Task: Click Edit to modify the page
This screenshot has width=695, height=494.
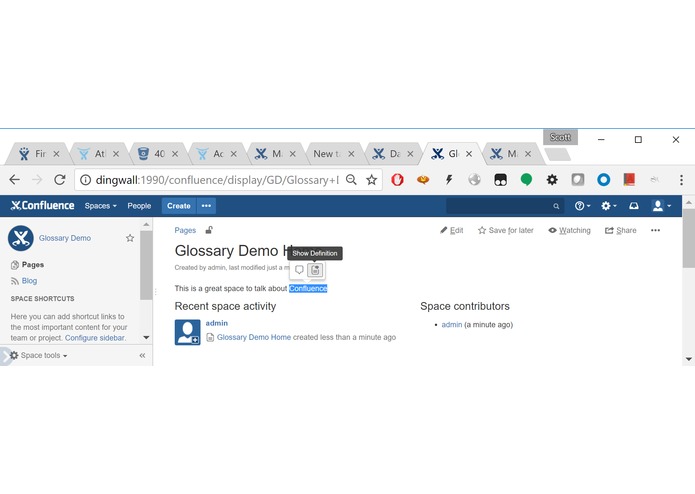Action: (x=452, y=230)
